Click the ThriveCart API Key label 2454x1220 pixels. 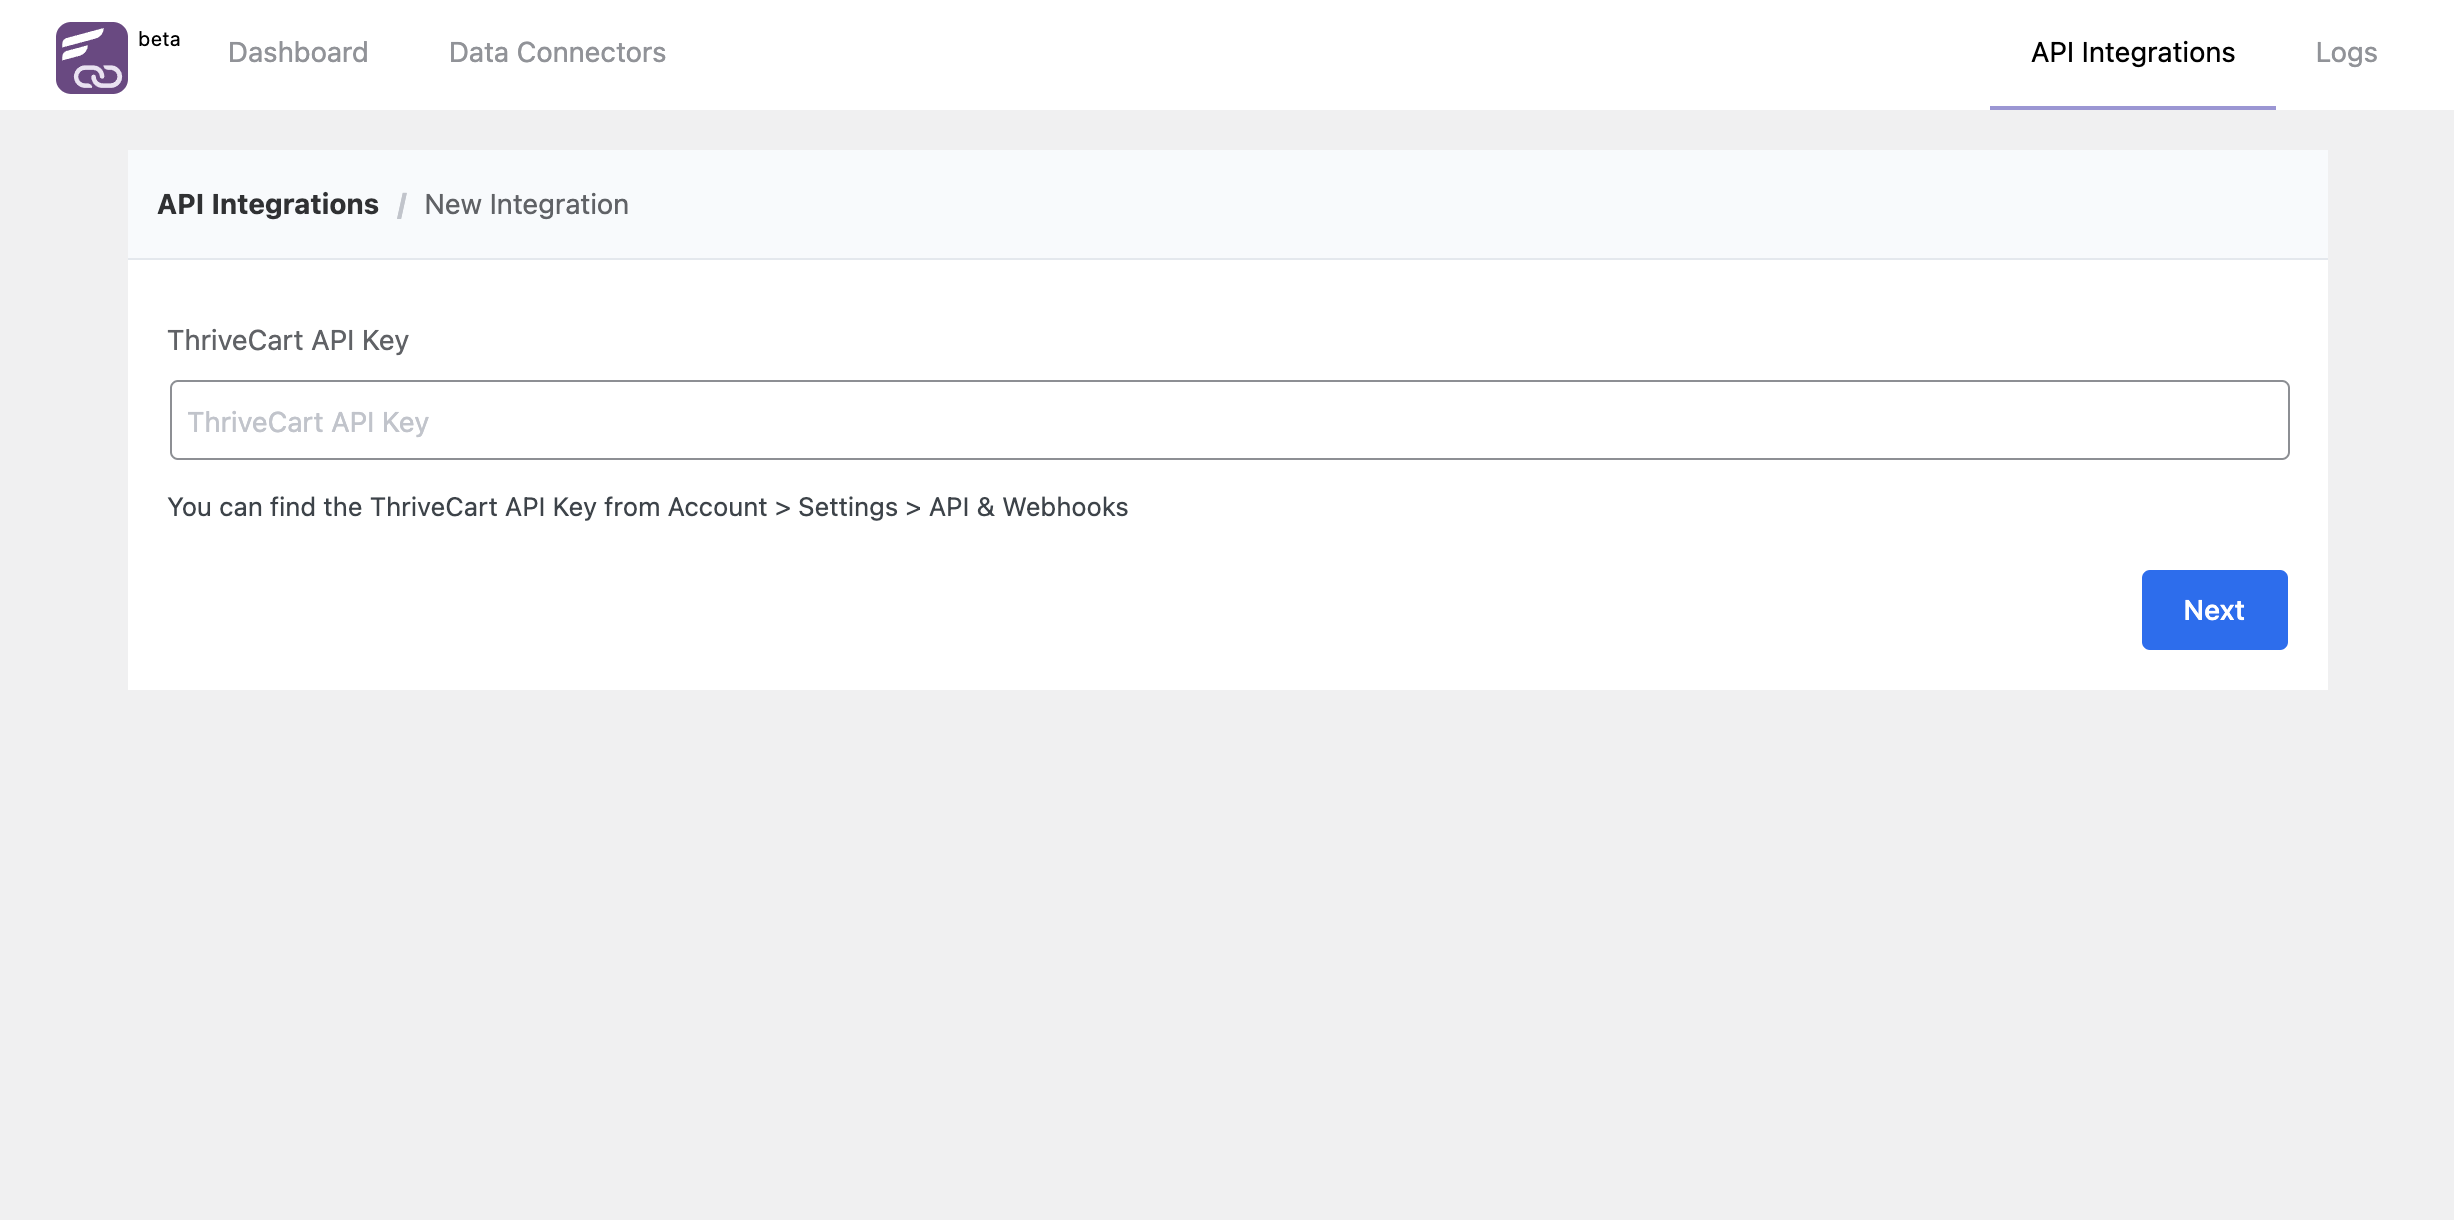tap(288, 340)
